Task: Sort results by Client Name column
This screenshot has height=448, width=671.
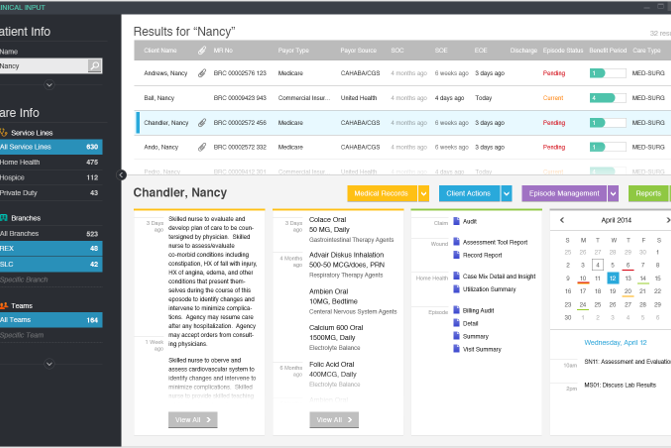Action: 161,50
